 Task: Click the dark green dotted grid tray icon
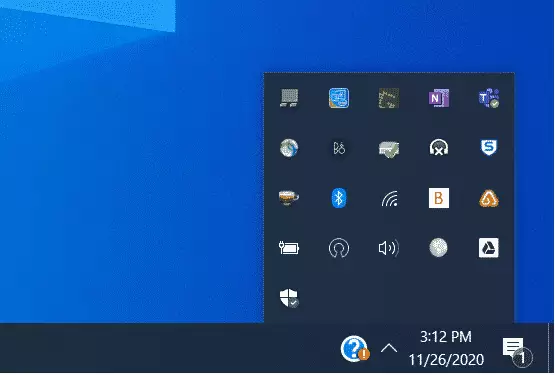pos(389,98)
